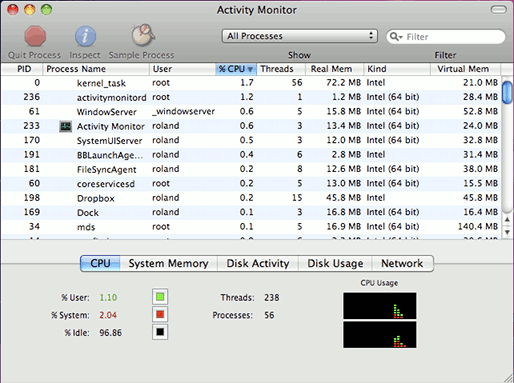Screen dimensions: 514x383
Task: Click the red % System color swatch
Action: click(x=160, y=314)
